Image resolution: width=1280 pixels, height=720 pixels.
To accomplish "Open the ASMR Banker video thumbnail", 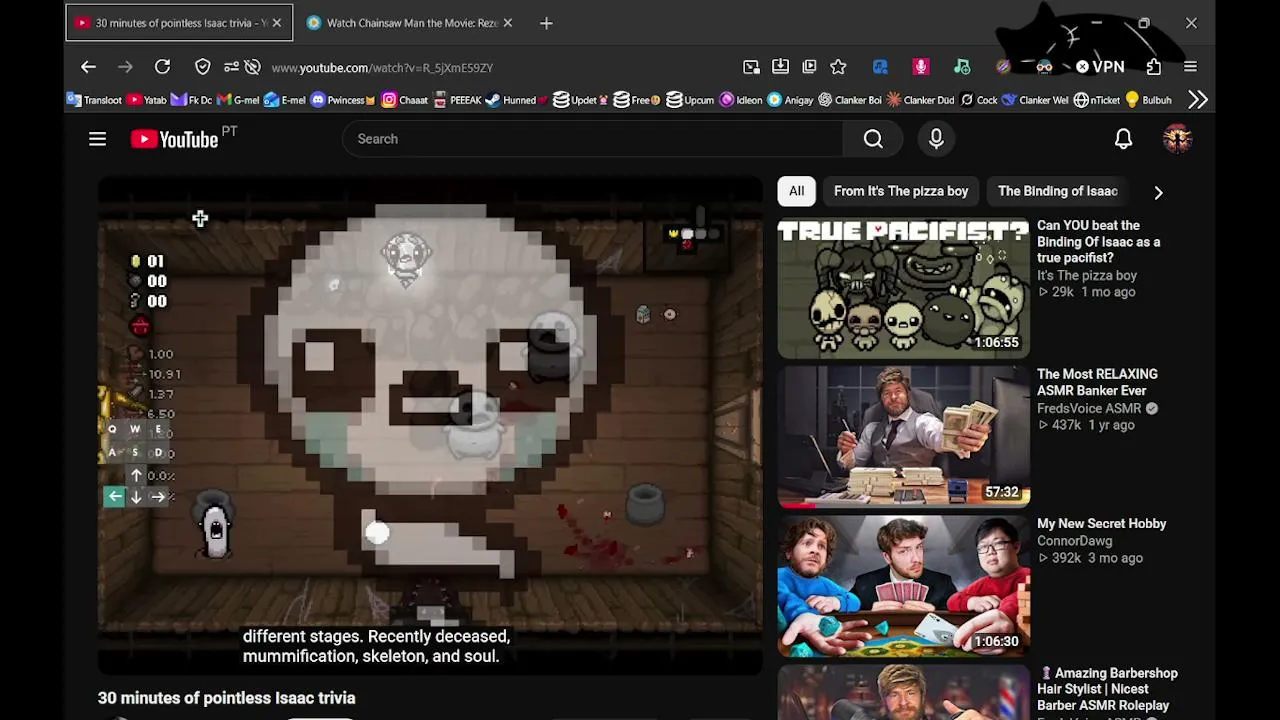I will click(903, 437).
